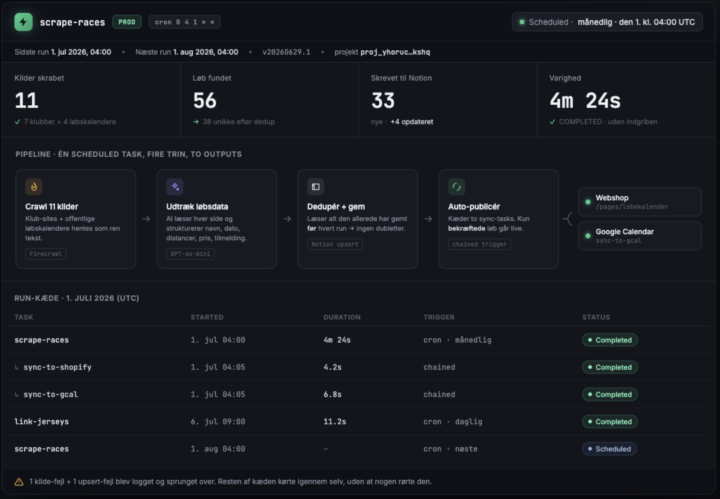720x499 pixels.
Task: Click the sync icon on Auto-publicér card
Action: coord(457,187)
